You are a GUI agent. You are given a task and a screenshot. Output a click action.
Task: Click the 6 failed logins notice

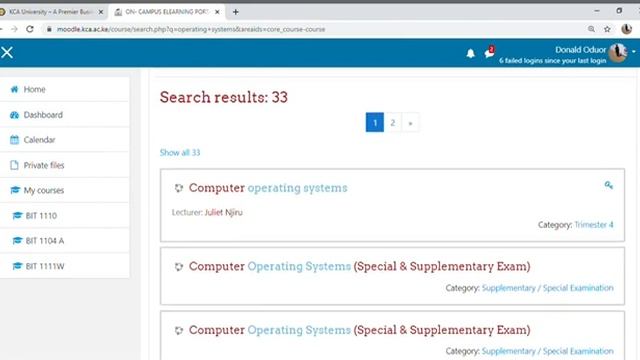[x=552, y=61]
